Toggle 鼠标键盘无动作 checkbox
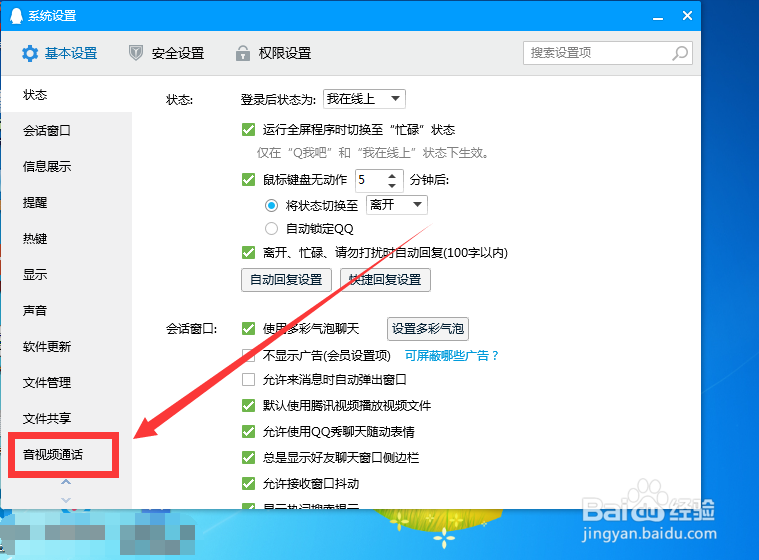Viewport: 759px width, 560px height. point(248,180)
